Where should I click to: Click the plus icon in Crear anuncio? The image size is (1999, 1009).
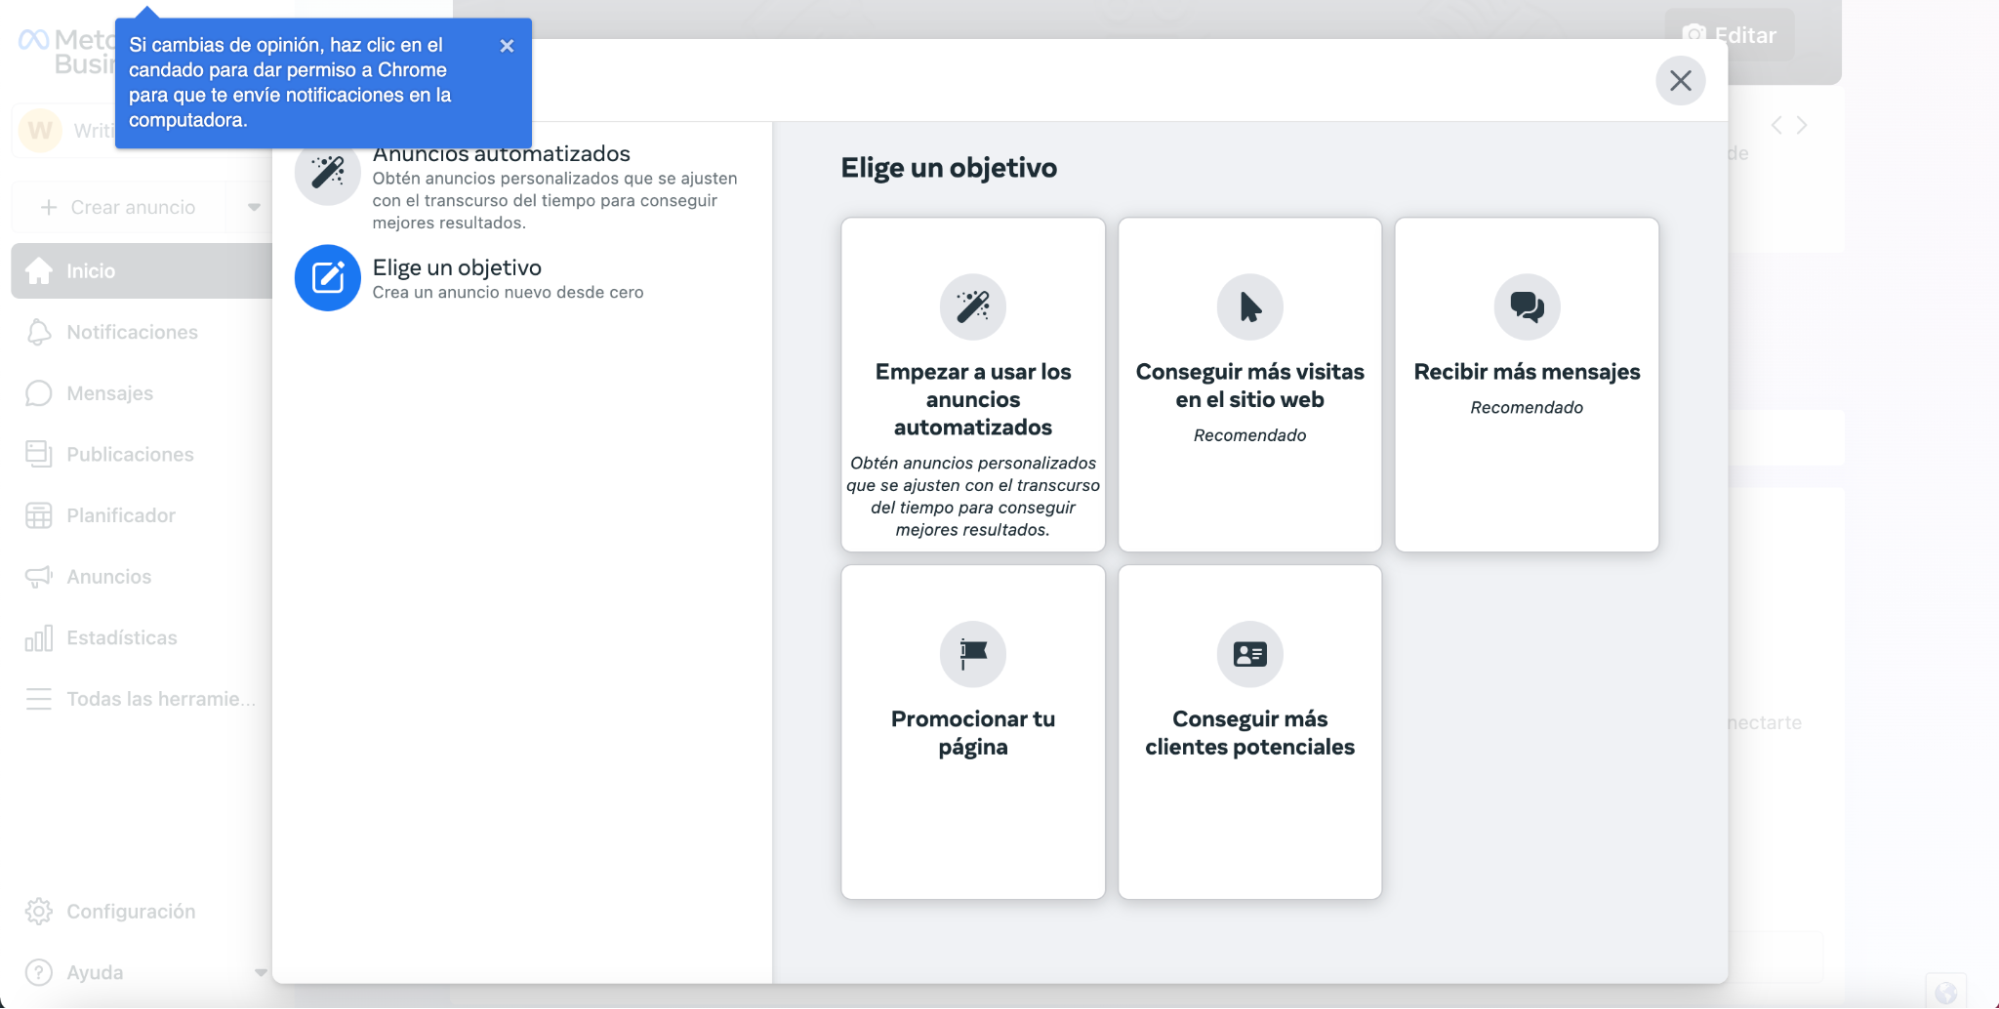click(x=48, y=207)
